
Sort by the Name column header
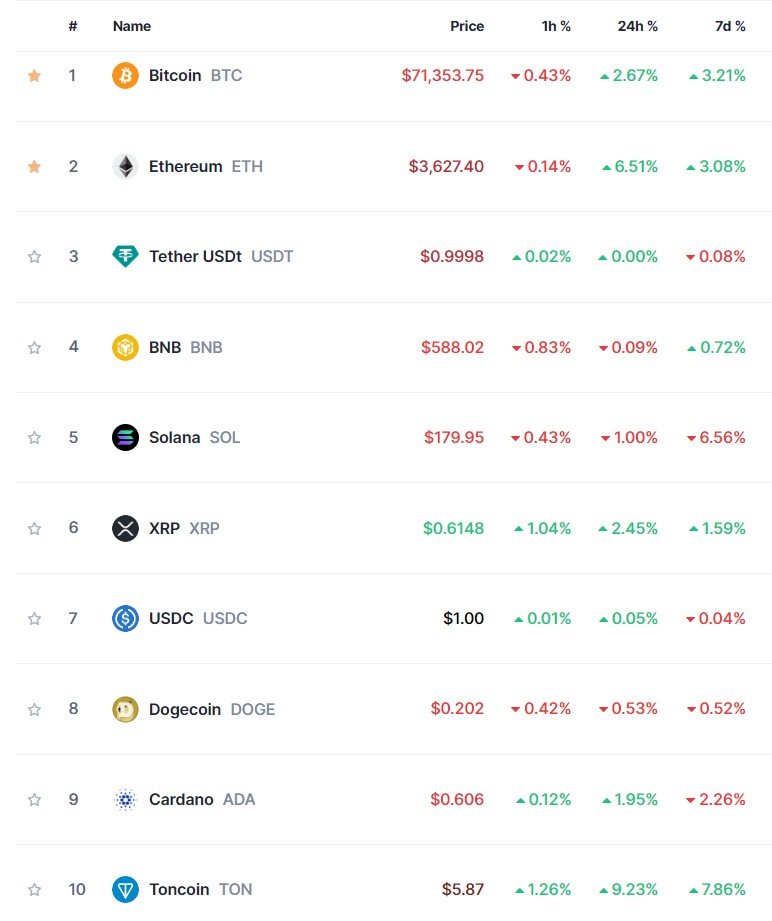tap(132, 26)
